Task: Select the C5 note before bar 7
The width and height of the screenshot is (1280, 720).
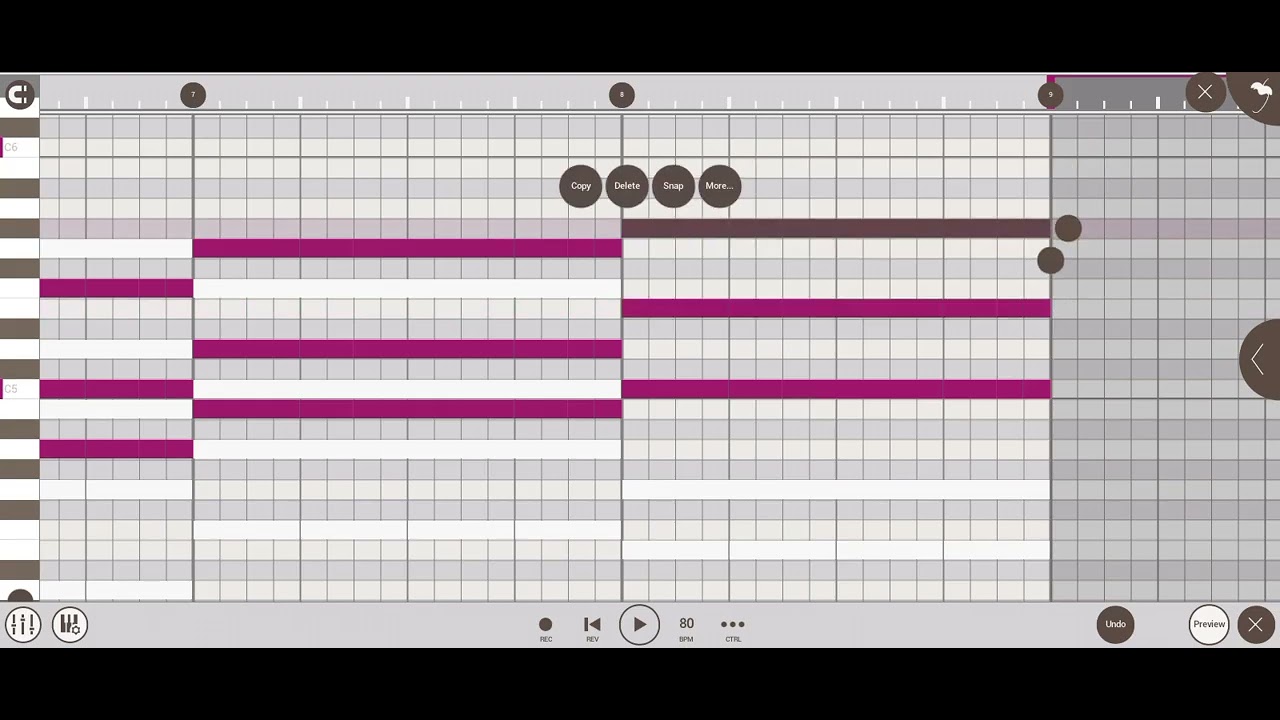Action: click(116, 389)
